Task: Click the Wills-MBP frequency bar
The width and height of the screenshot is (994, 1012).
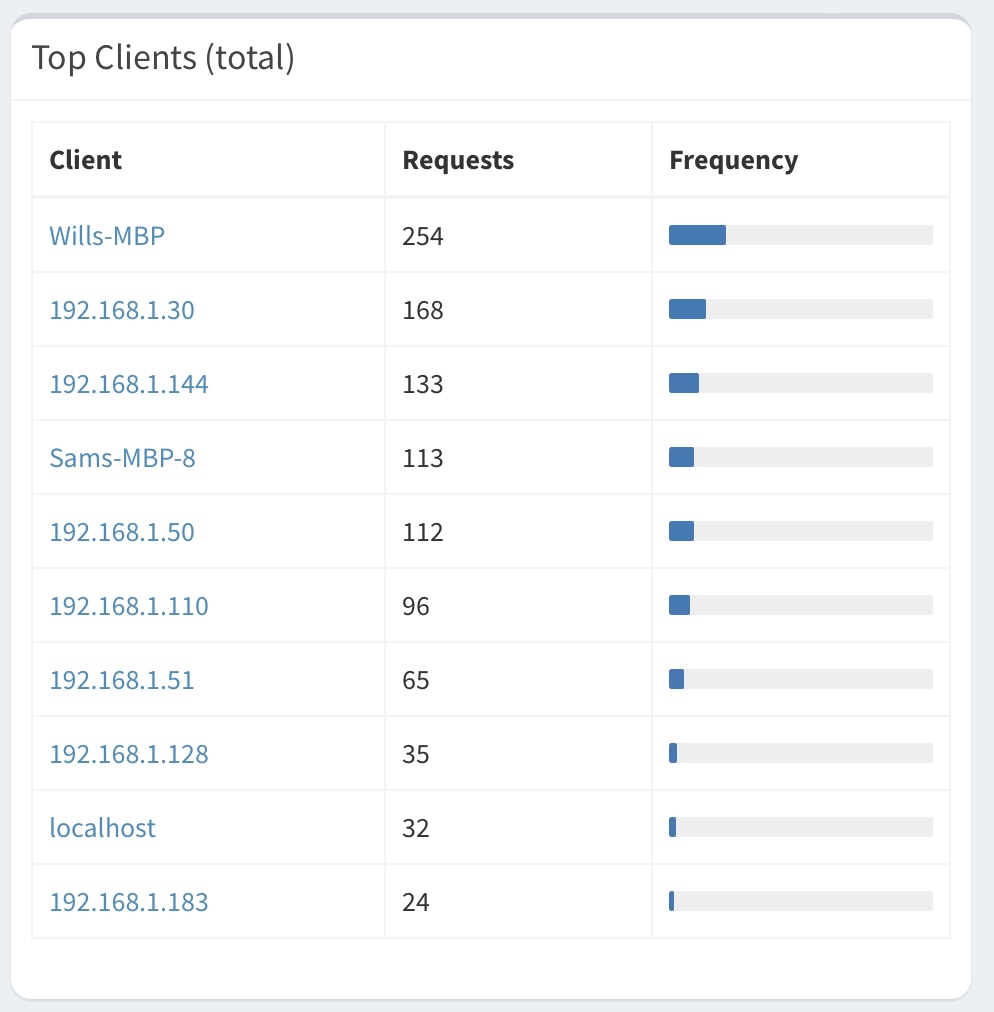Action: click(x=801, y=235)
